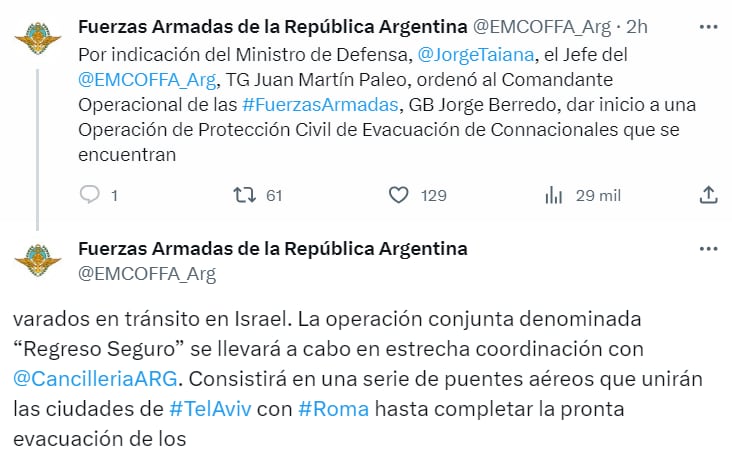
Task: Open the first tweet's more options menu
Action: pos(708,24)
